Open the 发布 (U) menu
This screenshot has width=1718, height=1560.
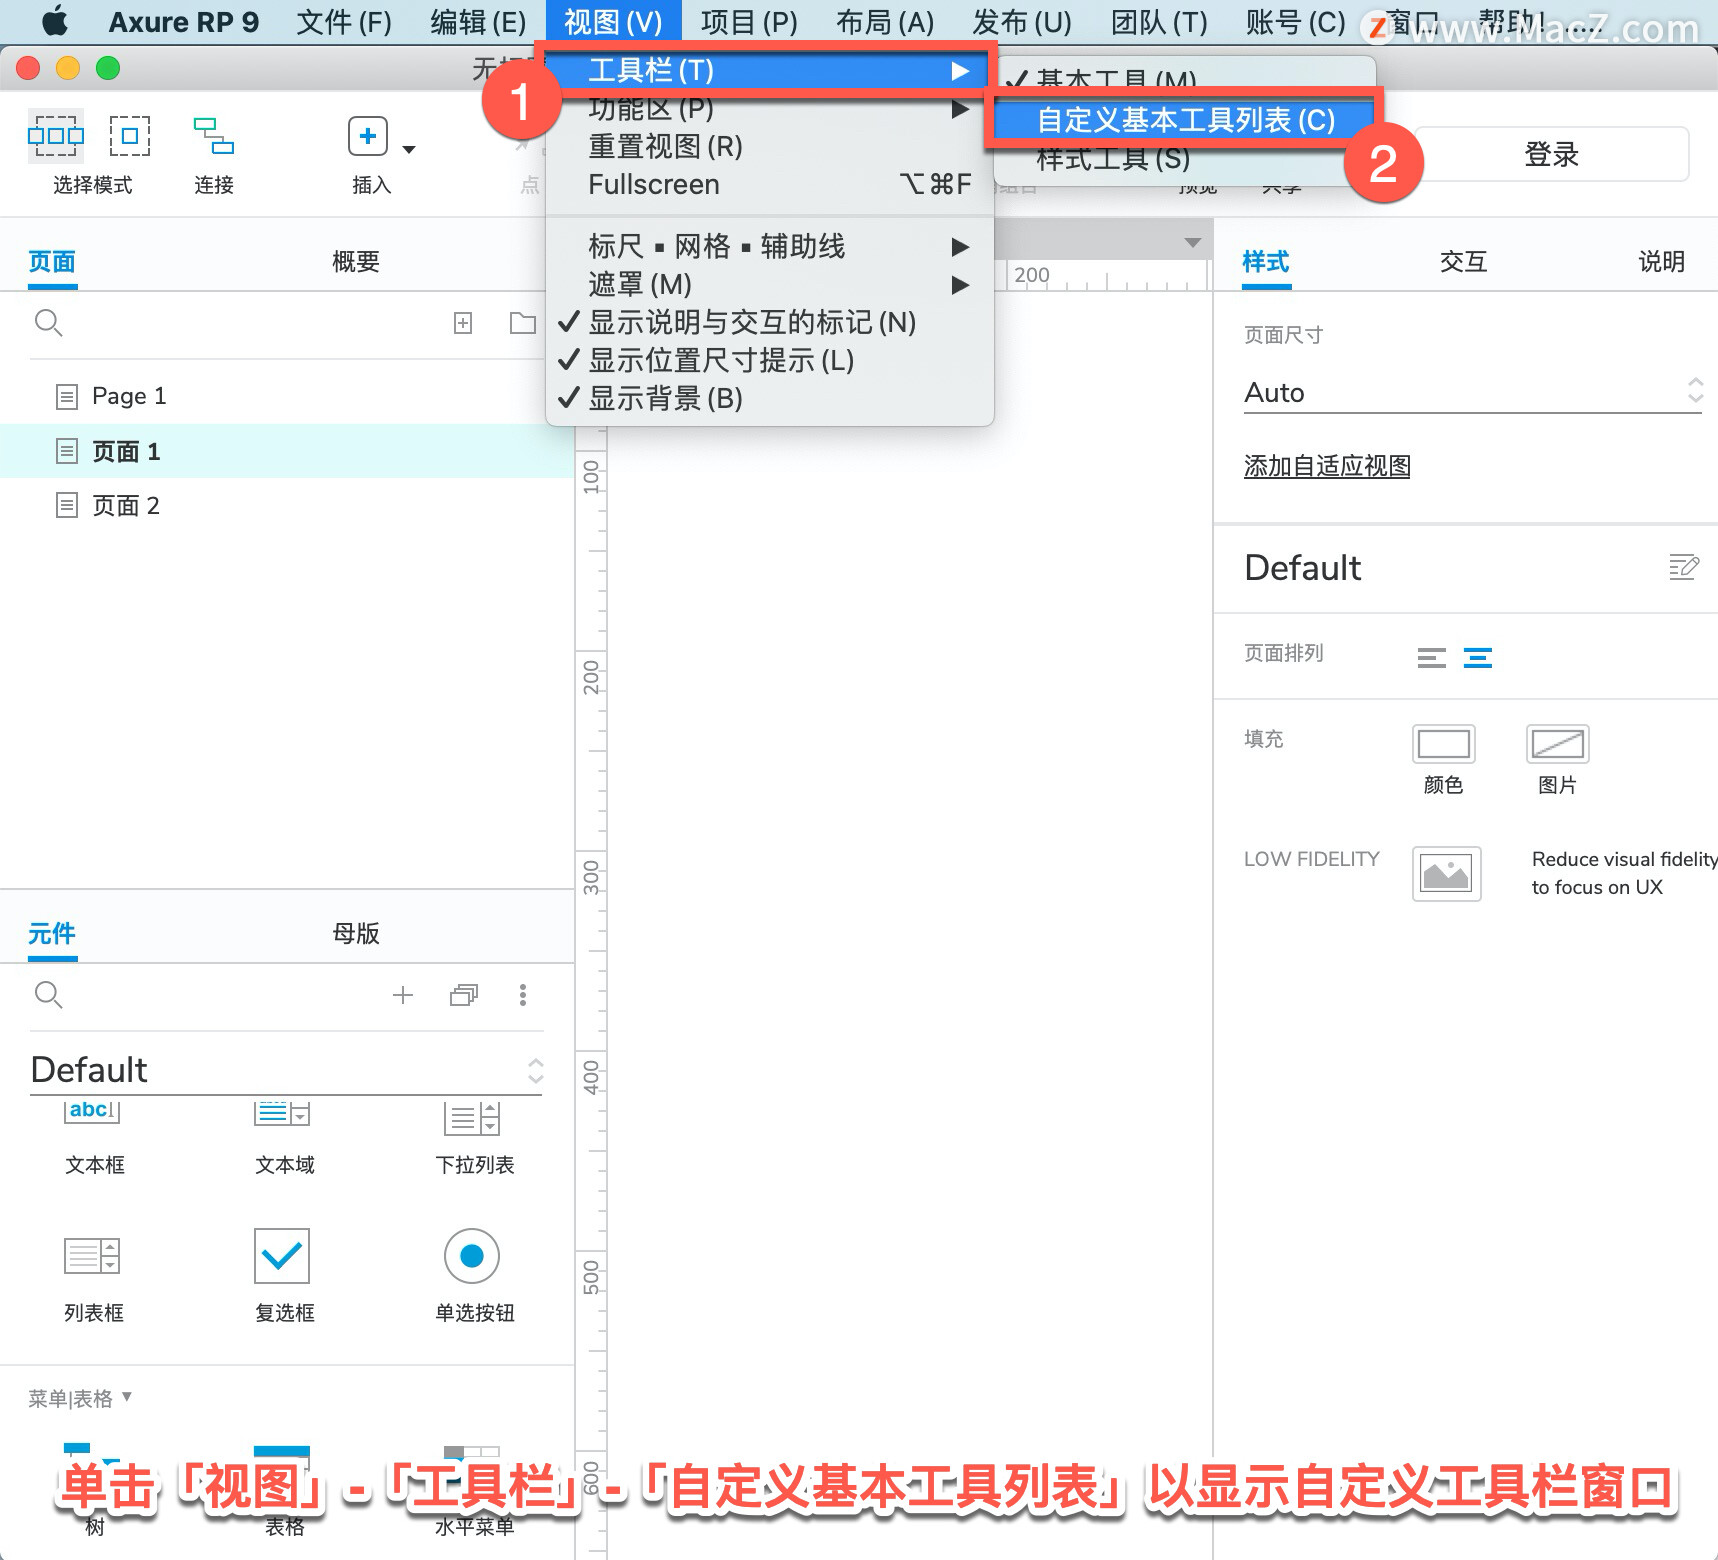(1022, 22)
